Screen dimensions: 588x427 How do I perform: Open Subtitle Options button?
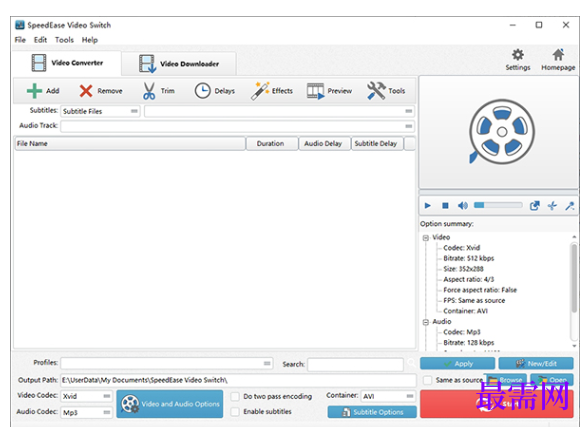372,412
